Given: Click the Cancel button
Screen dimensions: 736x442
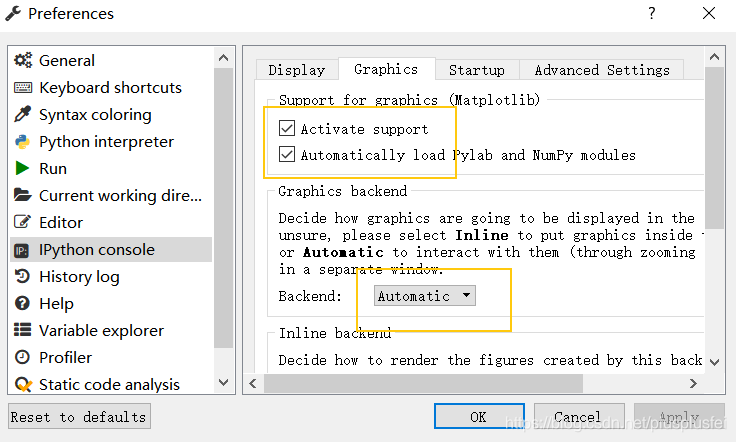Looking at the screenshot, I should point(579,416).
